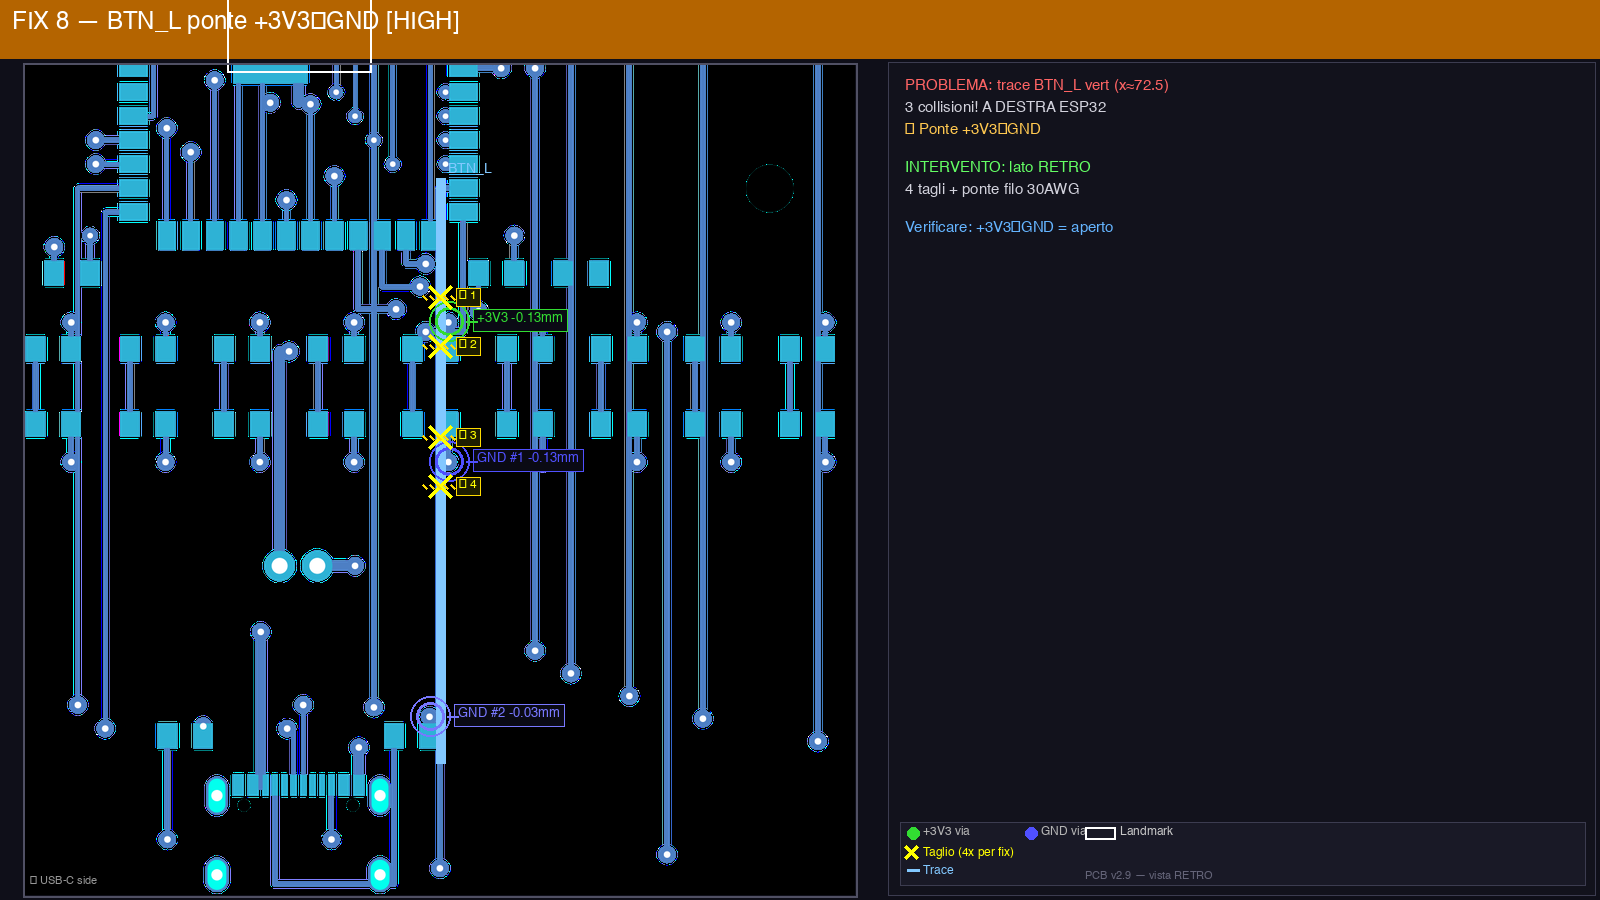Click the 'GND #1 -0.13mm' annotation label

527,458
